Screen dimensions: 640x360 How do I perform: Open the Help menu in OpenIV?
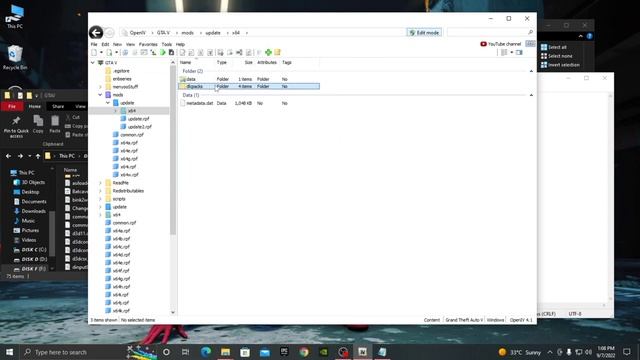180,44
